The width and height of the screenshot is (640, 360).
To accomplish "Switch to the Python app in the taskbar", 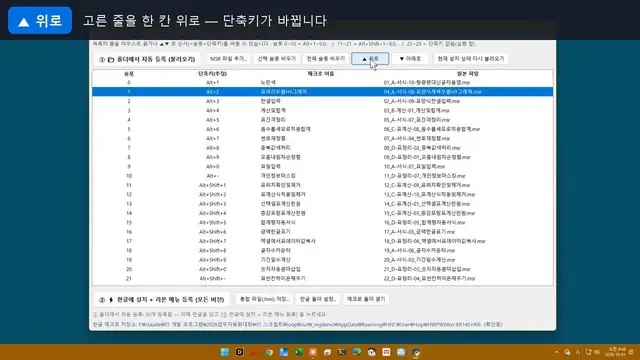I will [416, 352].
